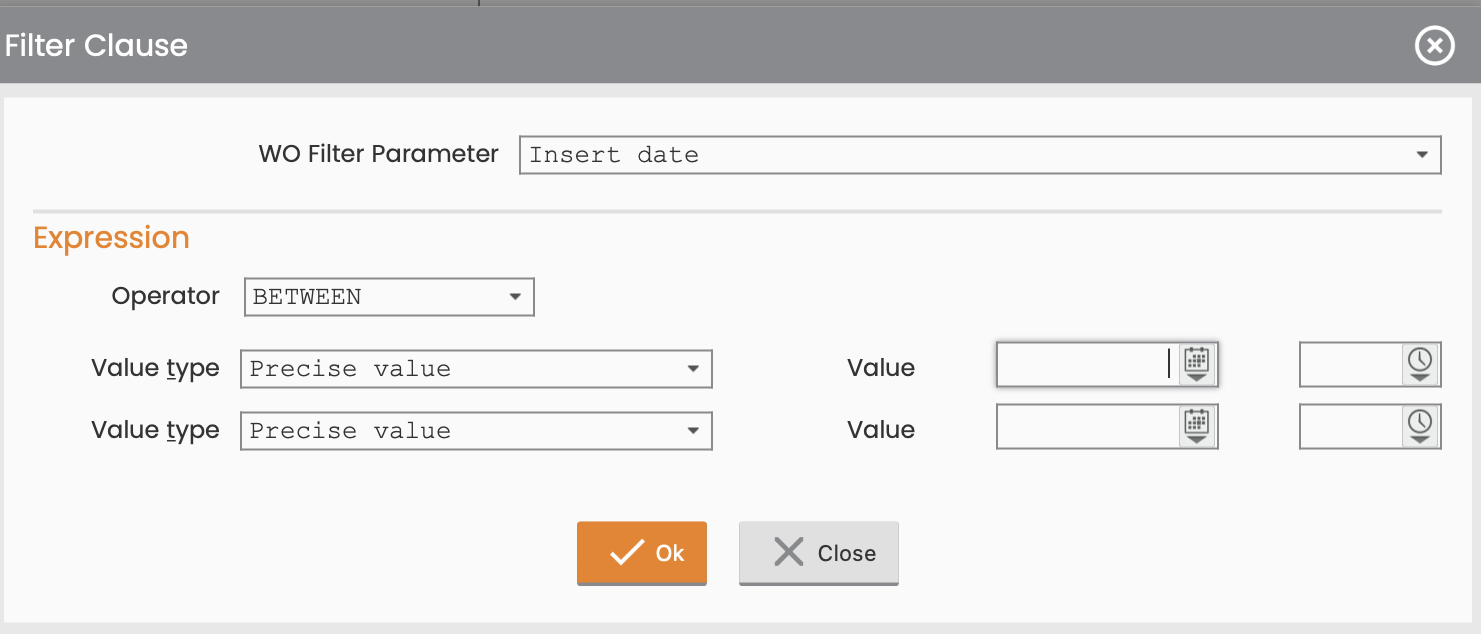The width and height of the screenshot is (1481, 634).
Task: Focus the first Value date input field
Action: coord(1088,365)
